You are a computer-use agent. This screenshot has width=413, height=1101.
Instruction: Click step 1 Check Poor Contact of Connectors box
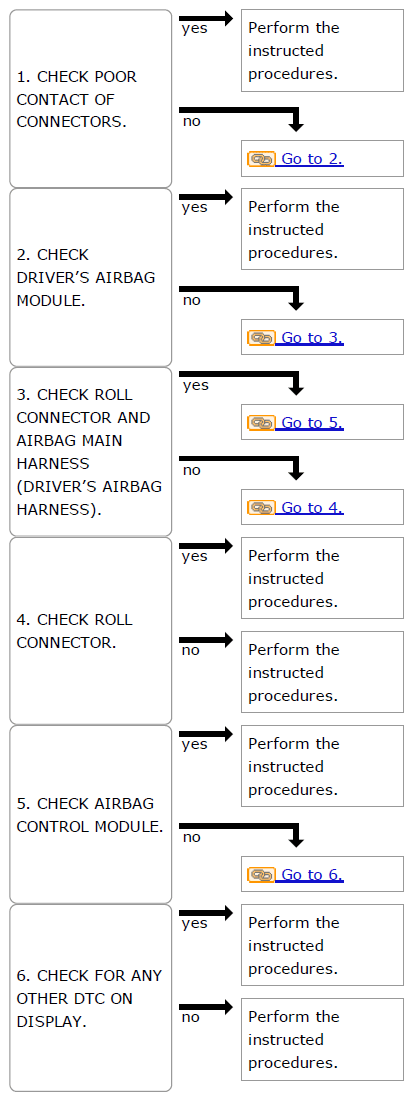click(x=91, y=98)
